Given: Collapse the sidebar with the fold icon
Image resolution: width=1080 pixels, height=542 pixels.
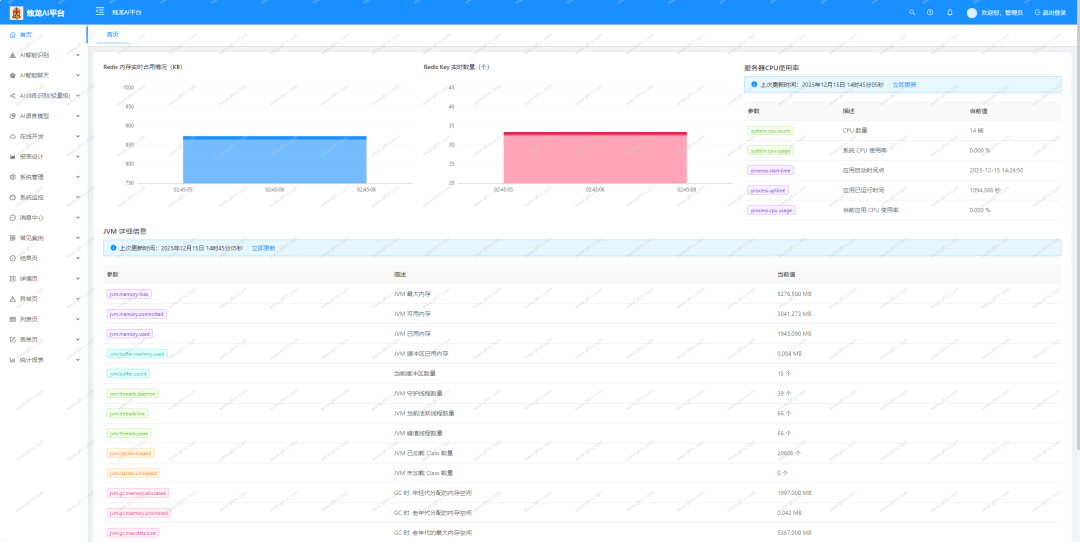Looking at the screenshot, I should (x=100, y=12).
